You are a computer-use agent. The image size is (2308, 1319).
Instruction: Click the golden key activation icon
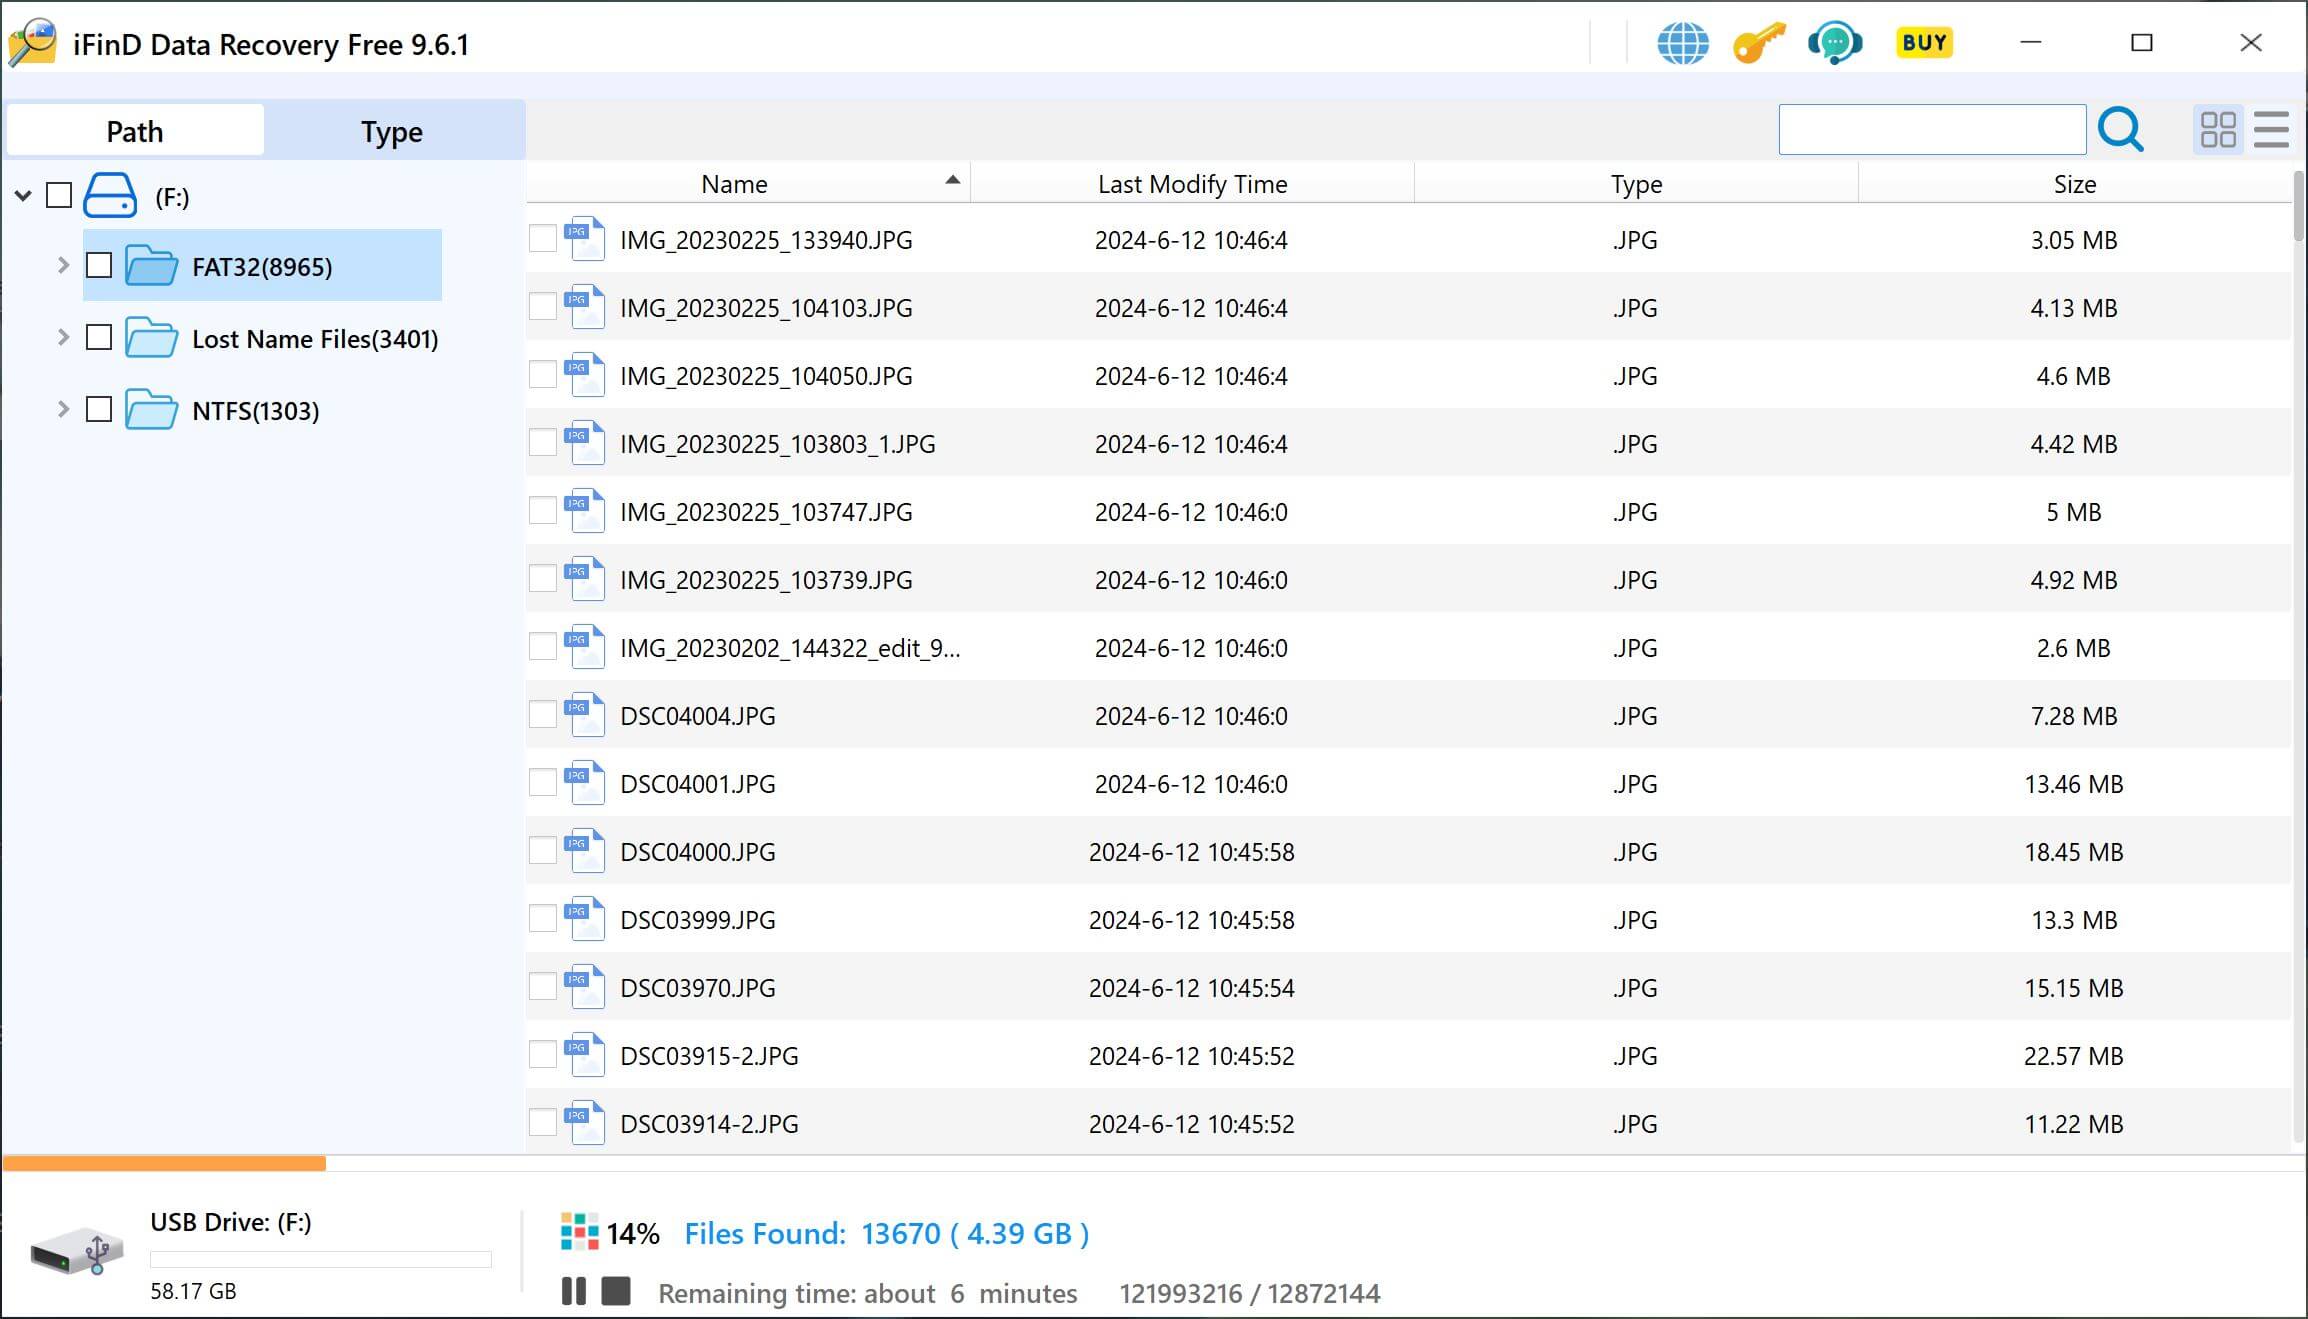click(x=1758, y=43)
